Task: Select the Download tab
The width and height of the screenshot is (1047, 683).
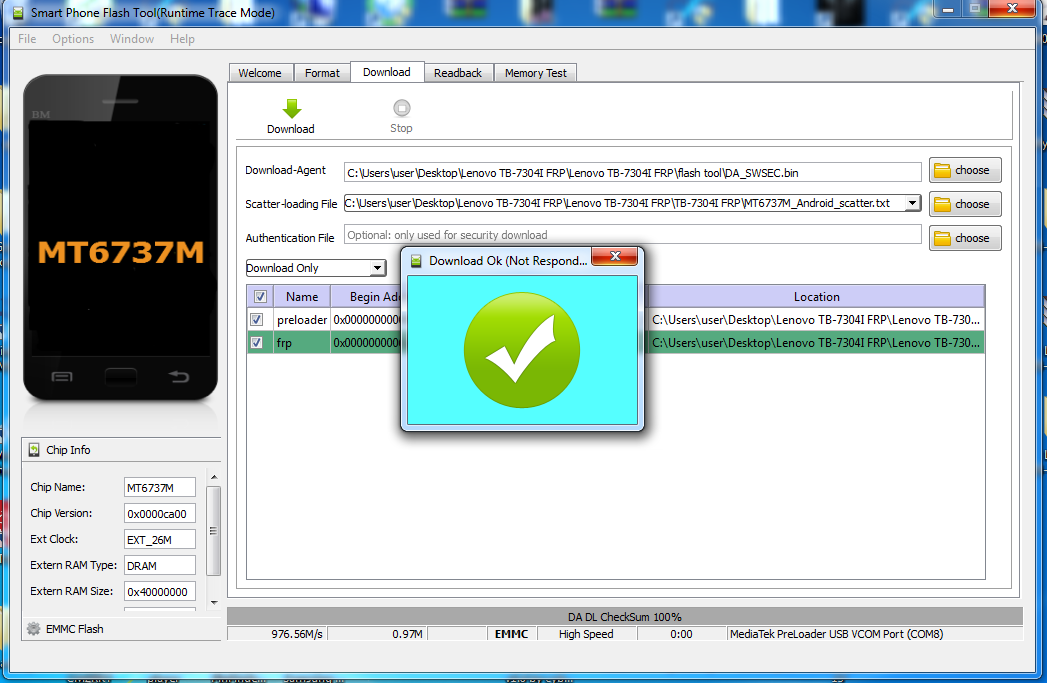Action: pyautogui.click(x=387, y=72)
